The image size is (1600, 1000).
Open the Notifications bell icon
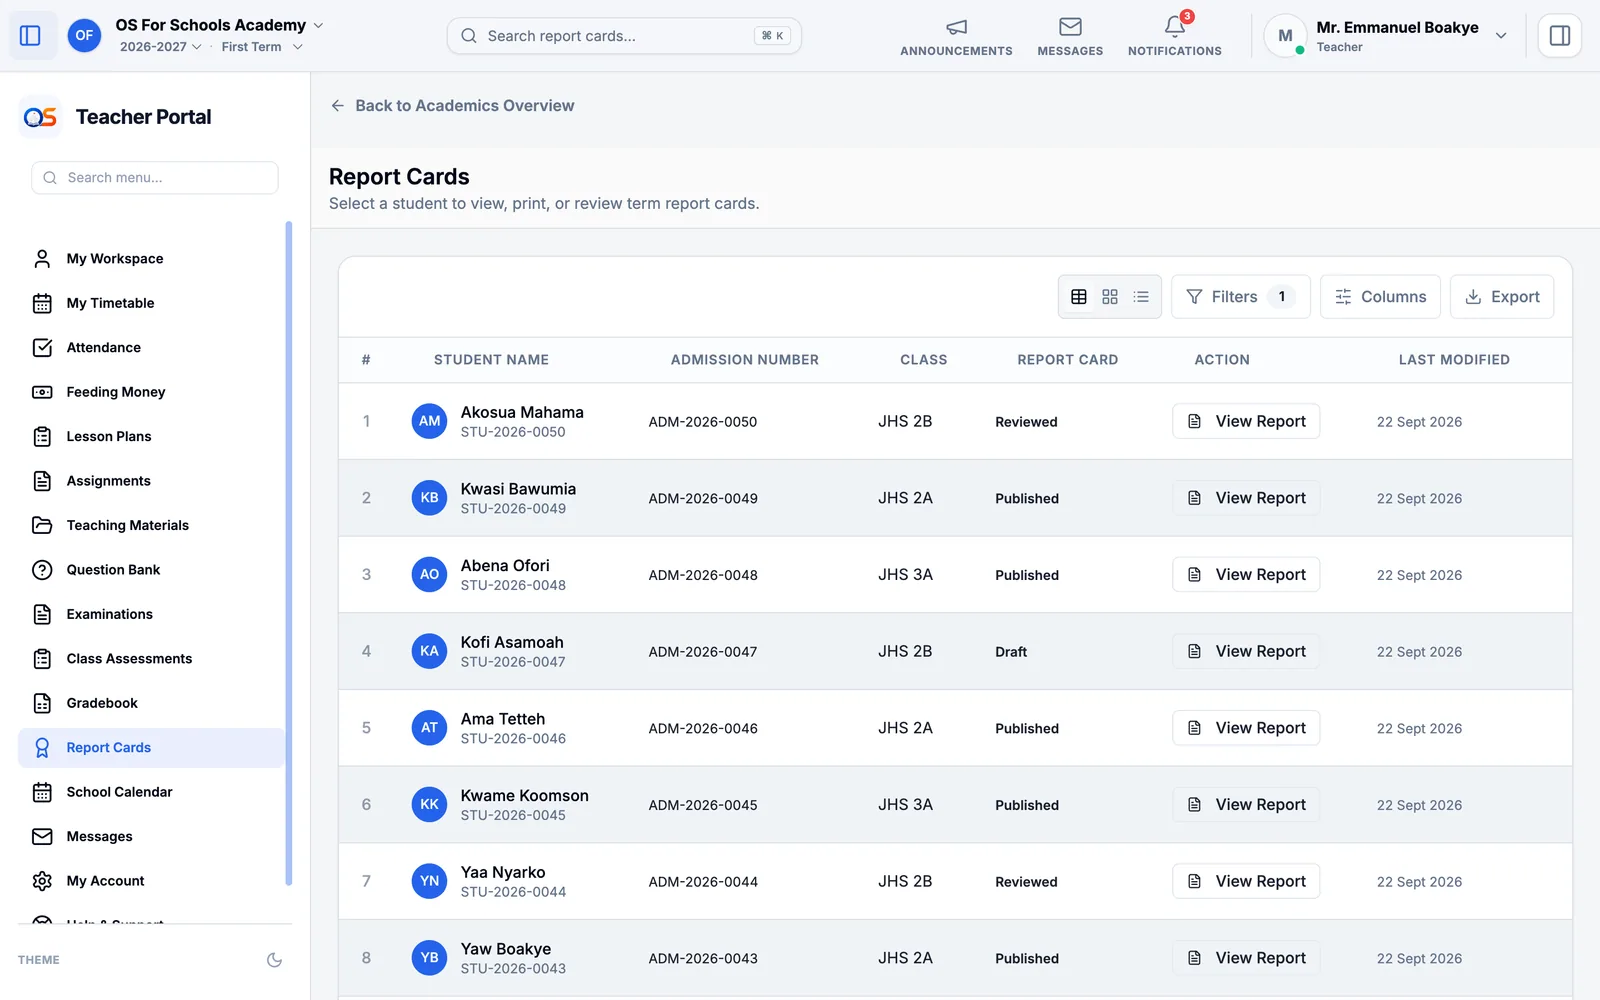coord(1175,27)
